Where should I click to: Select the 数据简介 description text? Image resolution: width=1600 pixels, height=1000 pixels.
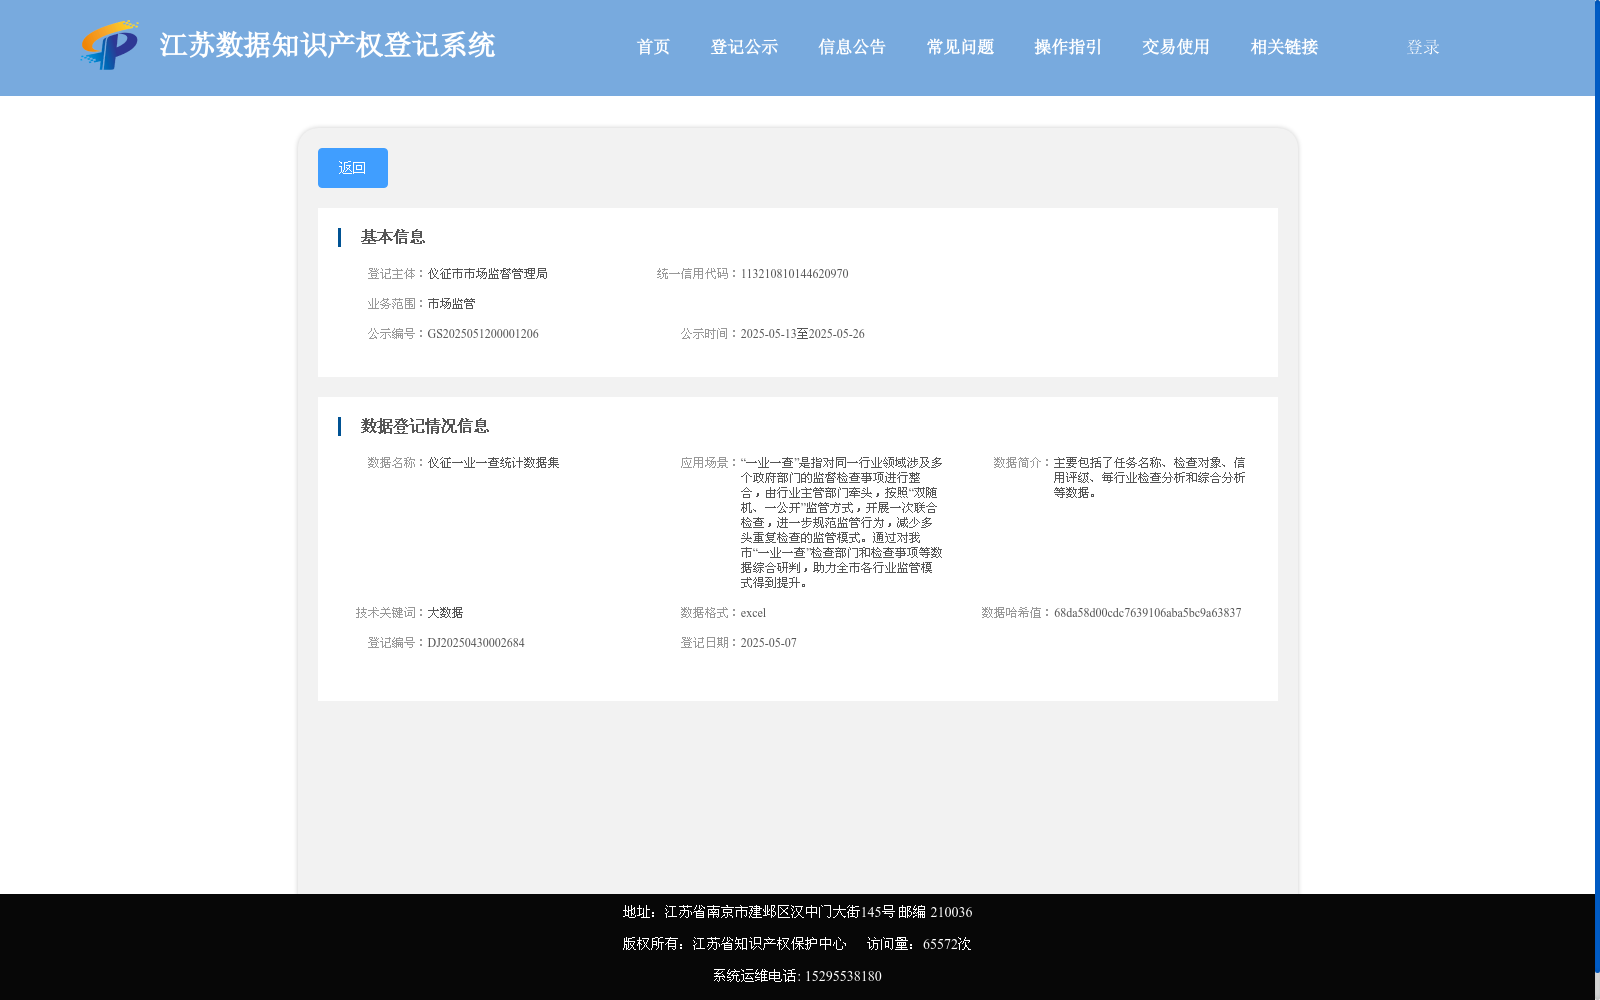(x=1149, y=478)
